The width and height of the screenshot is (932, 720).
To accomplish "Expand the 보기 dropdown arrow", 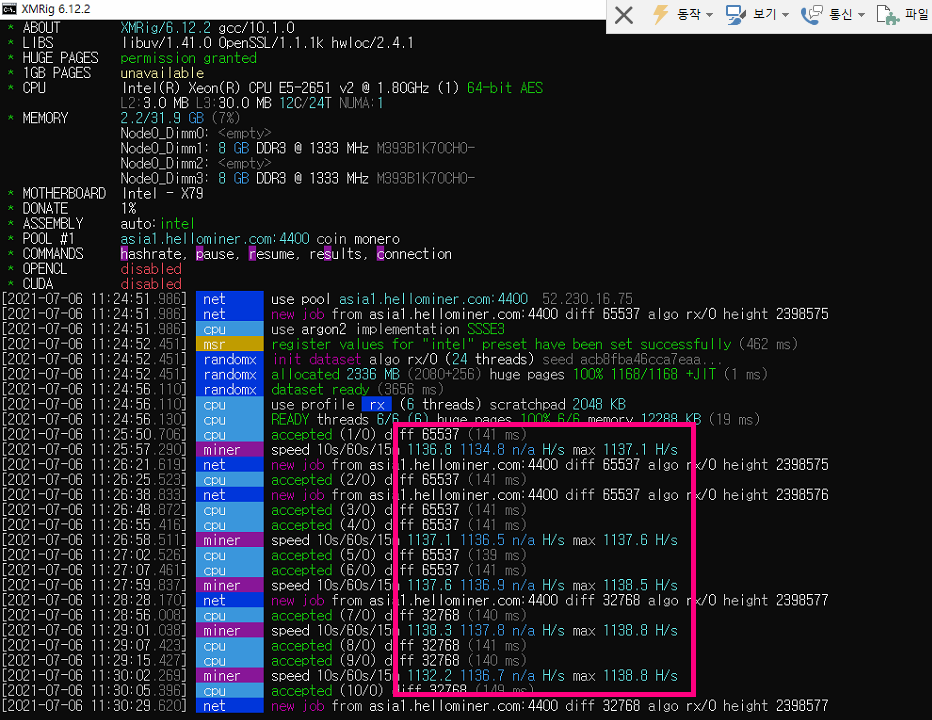I will (785, 15).
